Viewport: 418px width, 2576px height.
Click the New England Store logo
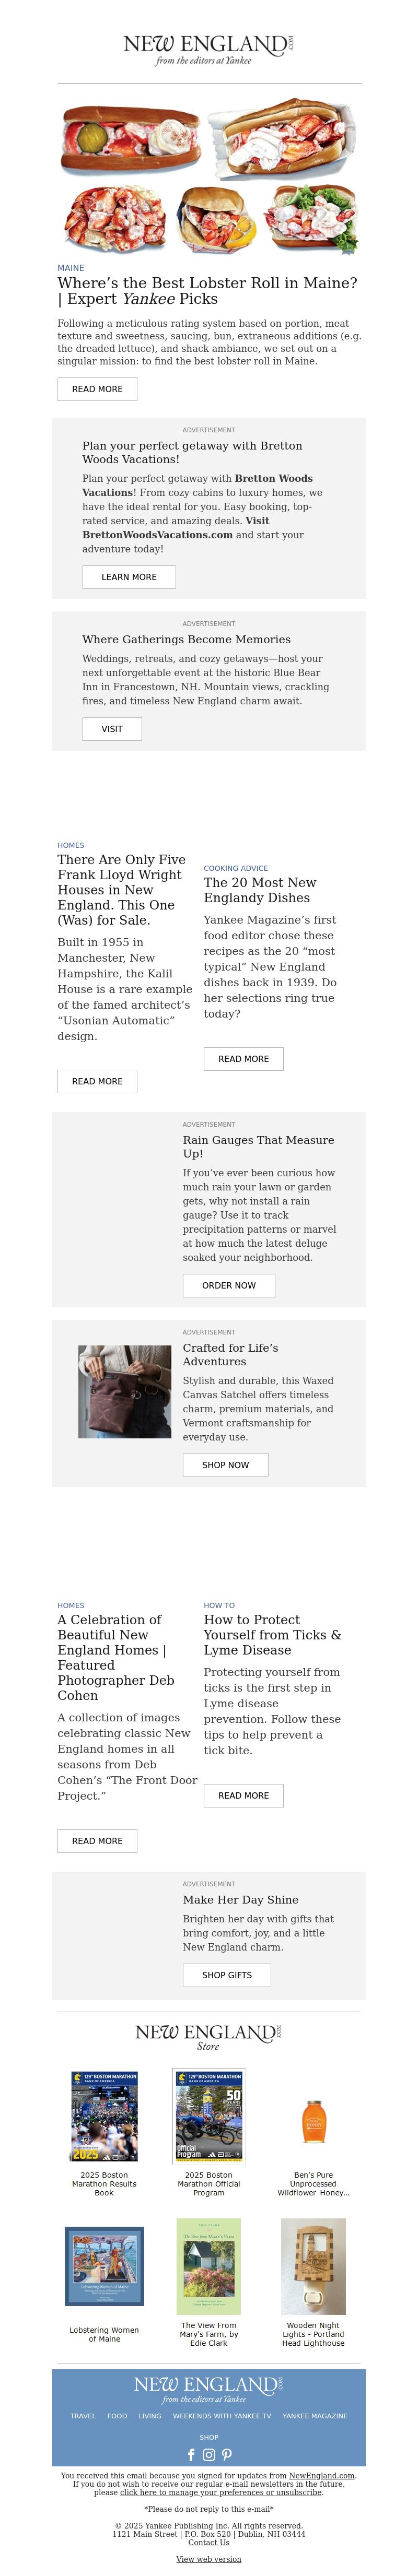coord(209,2037)
